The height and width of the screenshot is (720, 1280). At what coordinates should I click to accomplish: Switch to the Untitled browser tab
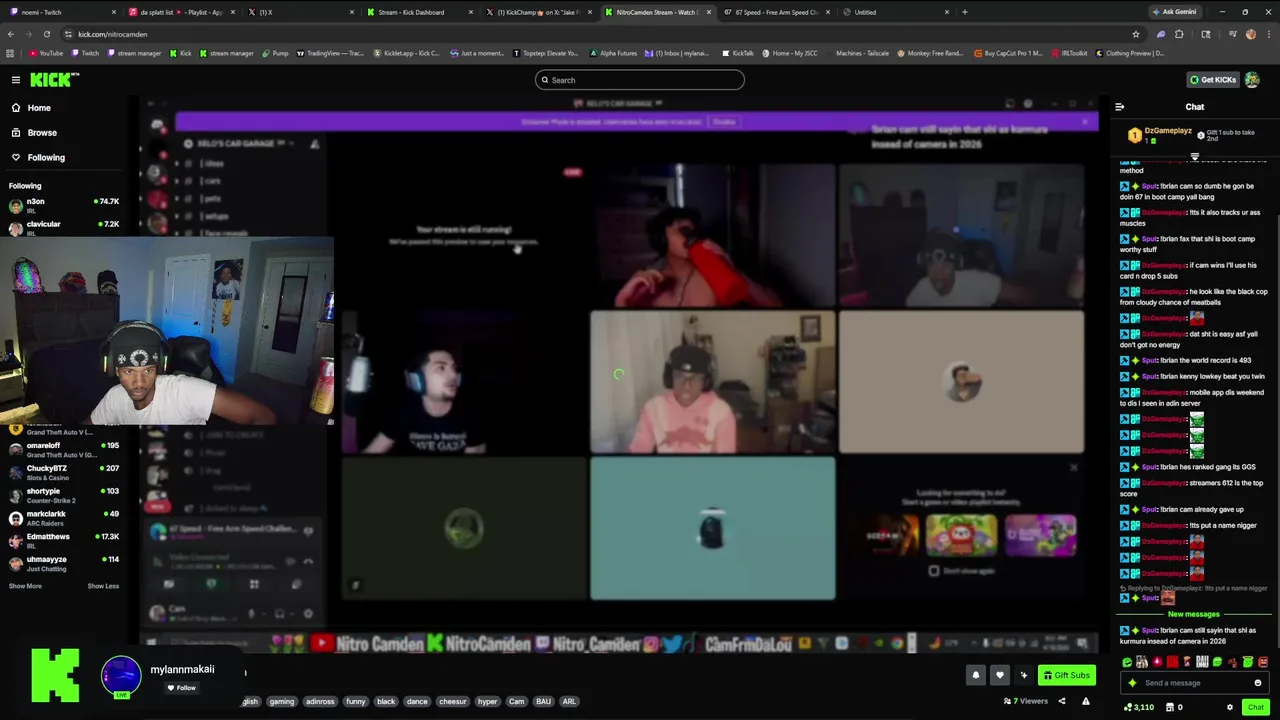click(x=895, y=12)
